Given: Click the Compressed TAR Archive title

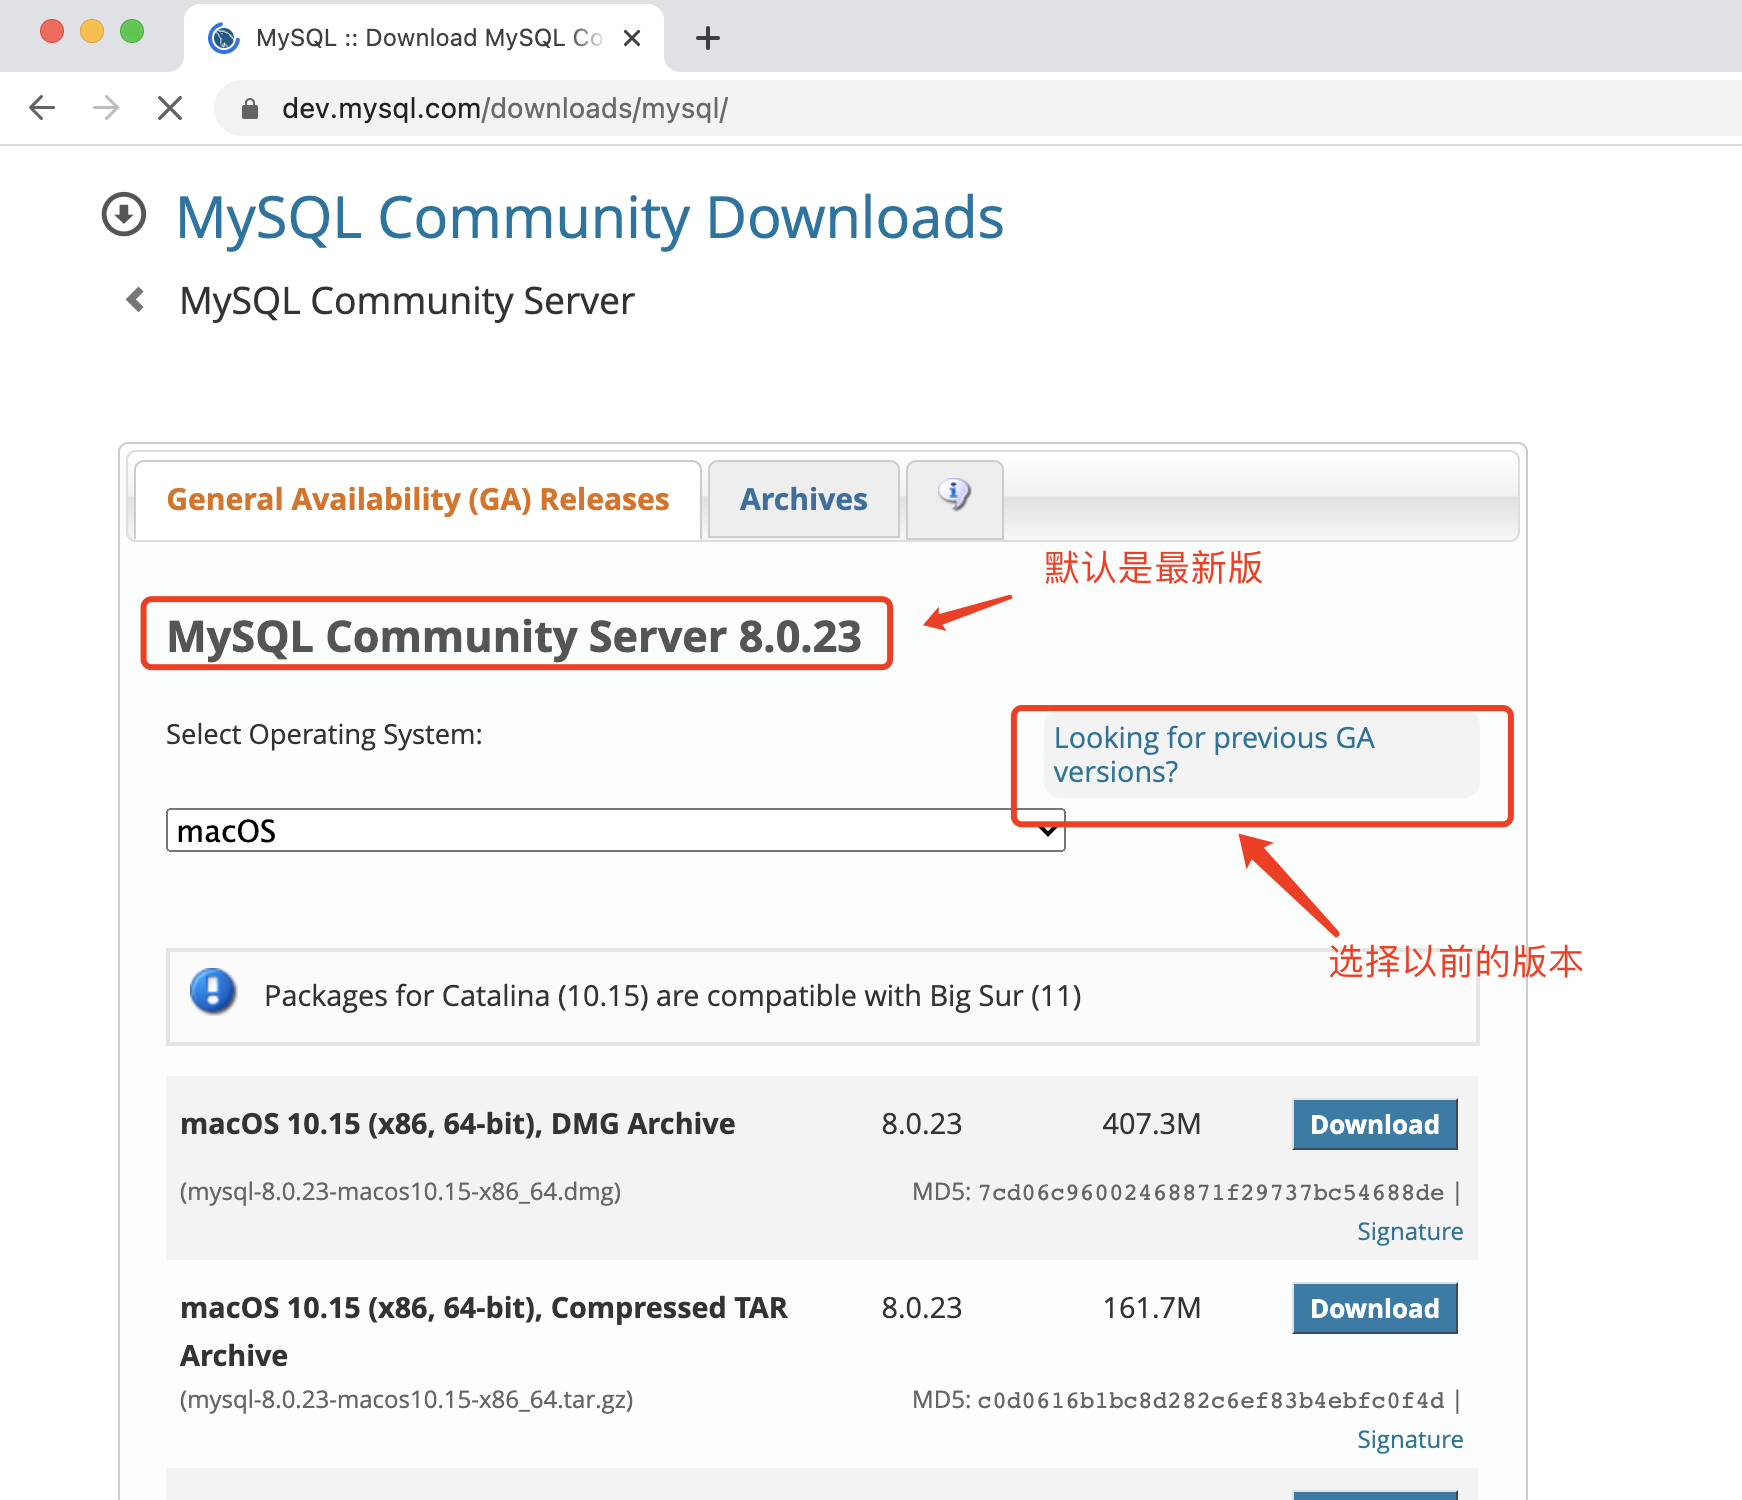Looking at the screenshot, I should 484,1331.
